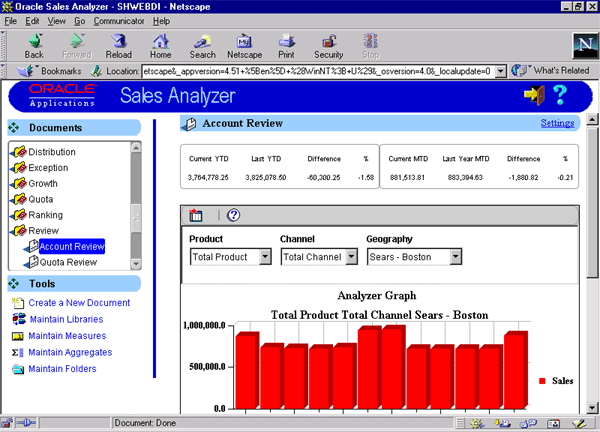The width and height of the screenshot is (600, 432).
Task: Open Bookmarks icon in location bar
Action: (x=26, y=71)
